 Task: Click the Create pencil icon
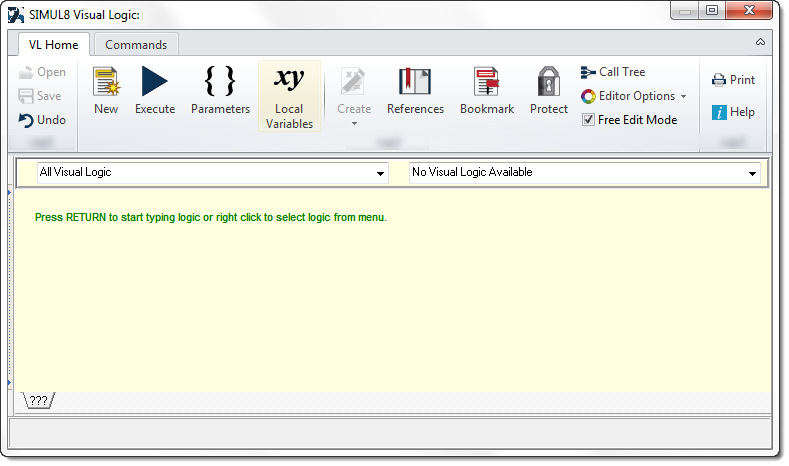point(353,82)
